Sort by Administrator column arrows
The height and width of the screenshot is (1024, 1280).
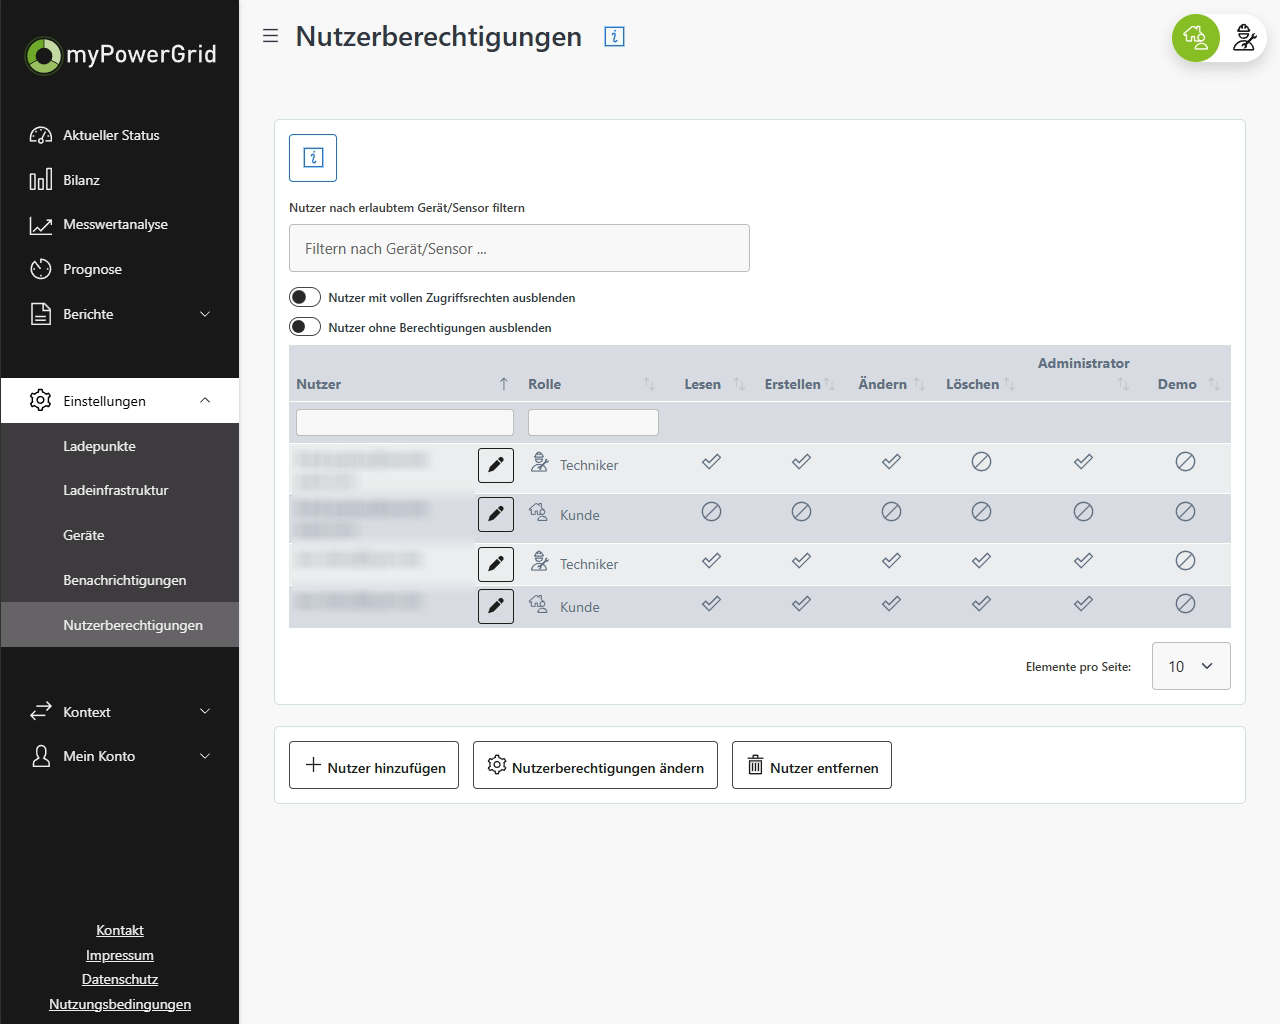[x=1123, y=384]
